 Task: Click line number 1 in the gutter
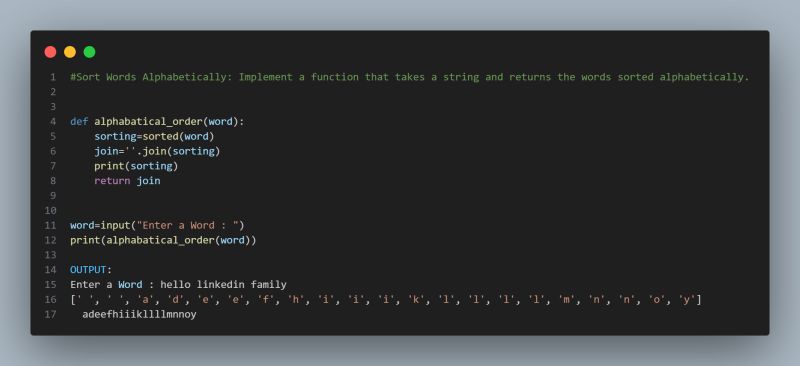tap(53, 78)
